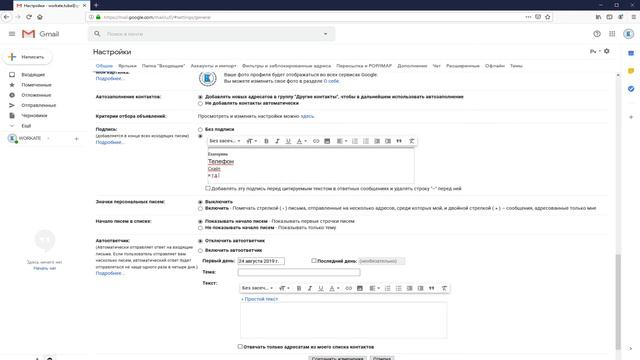
Task: Insert a link in the signature editor
Action: (316, 141)
